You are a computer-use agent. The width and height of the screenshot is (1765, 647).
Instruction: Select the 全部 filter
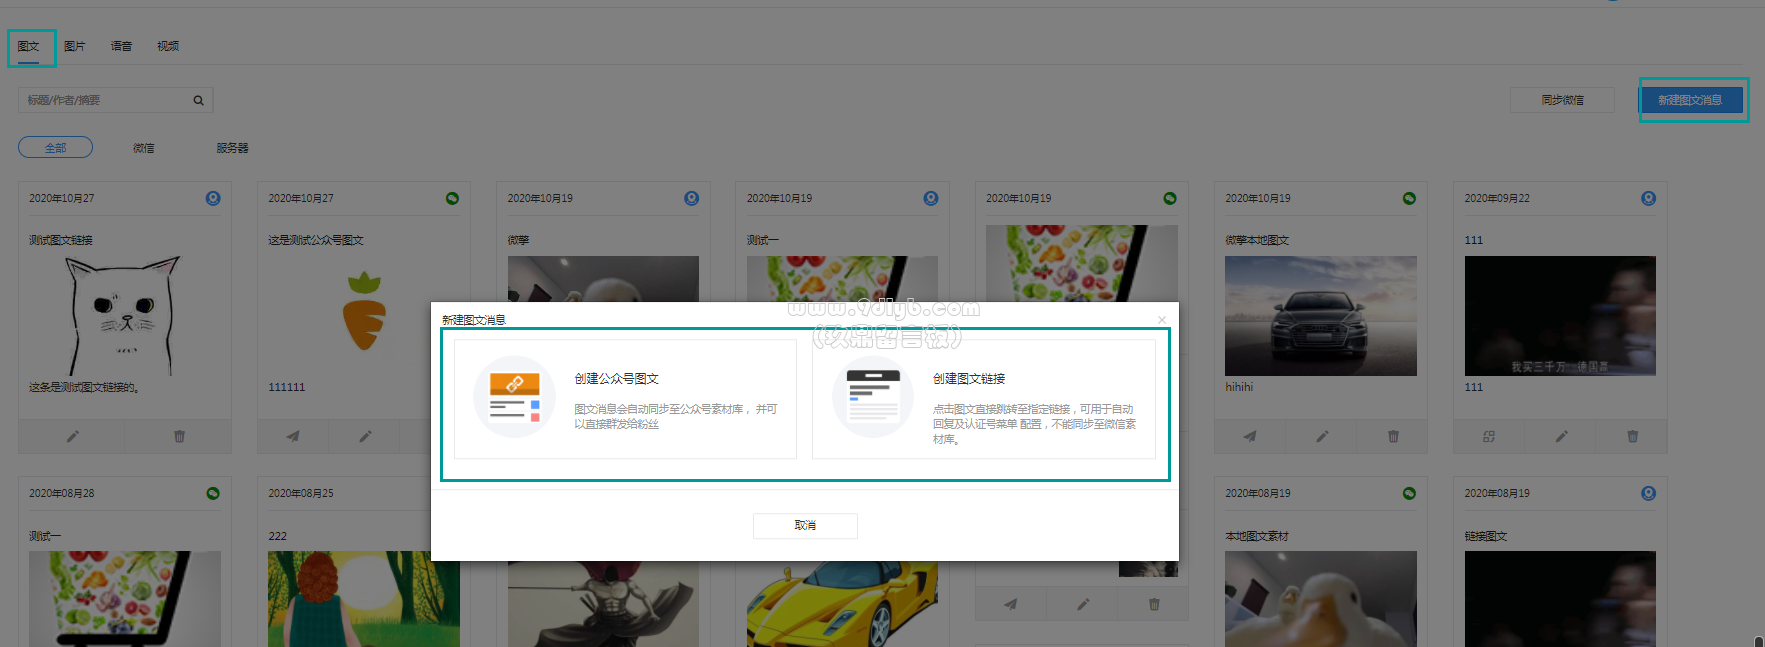click(55, 147)
